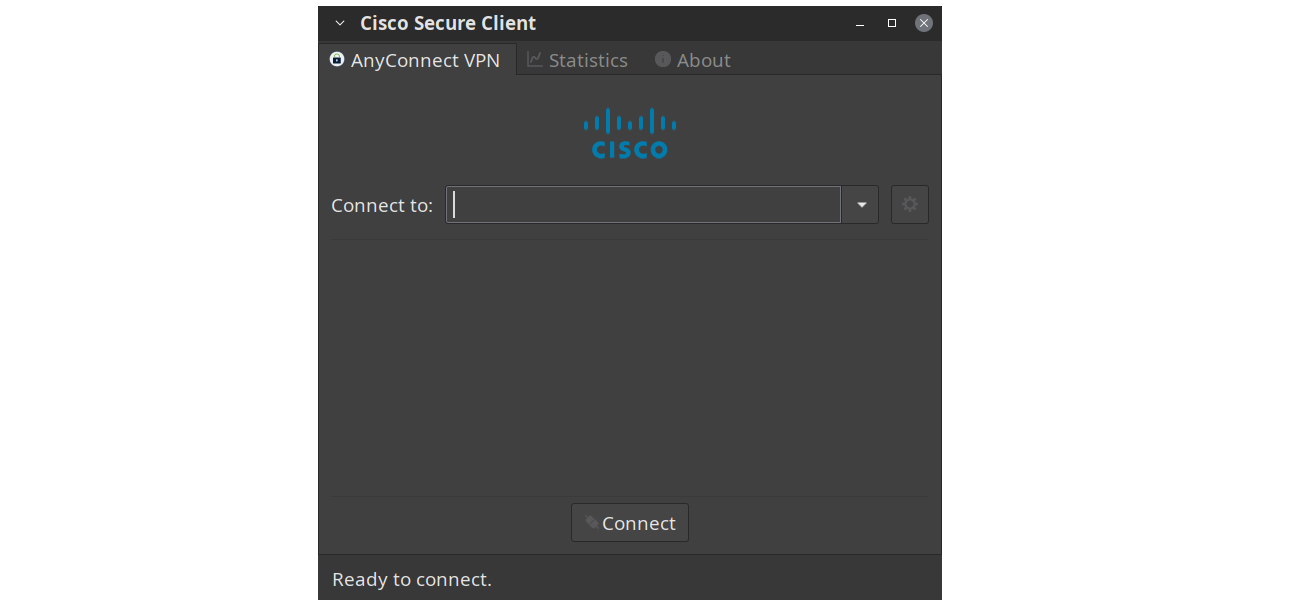Switch to the AnyConnect VPN tab
1300x608 pixels.
(417, 60)
